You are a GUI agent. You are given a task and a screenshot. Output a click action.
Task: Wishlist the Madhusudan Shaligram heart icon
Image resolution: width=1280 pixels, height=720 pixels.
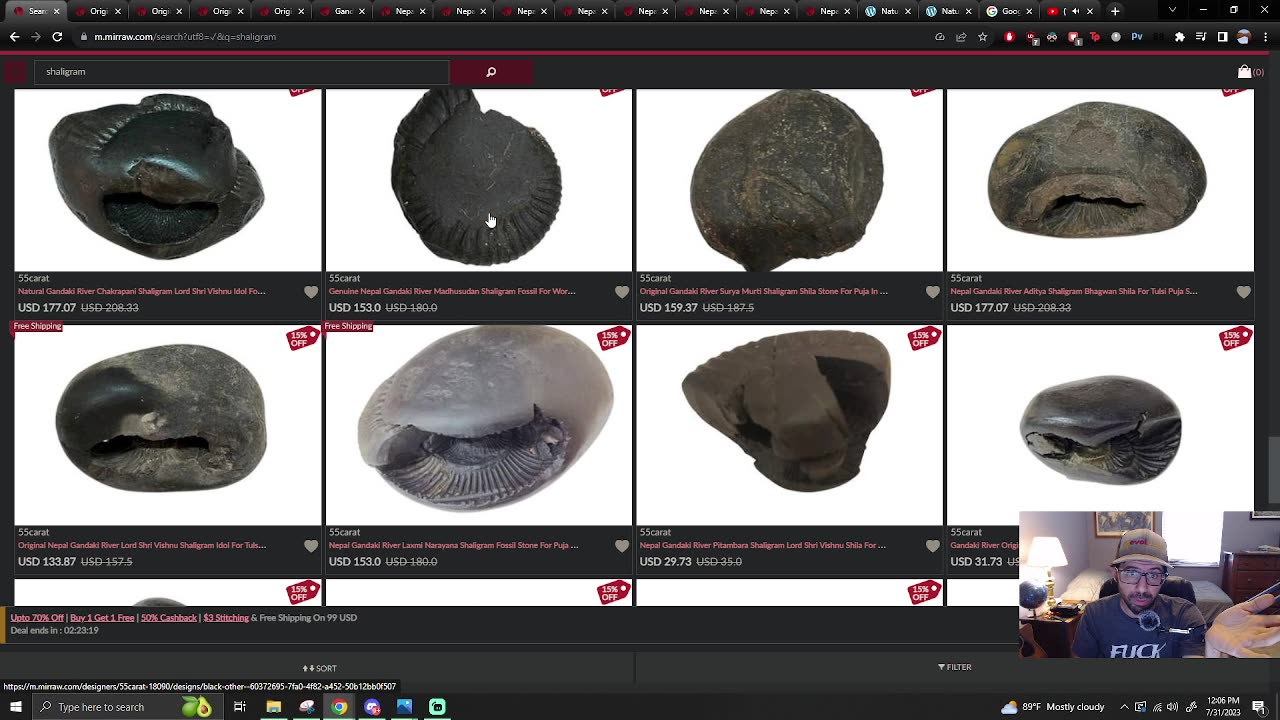pos(622,292)
